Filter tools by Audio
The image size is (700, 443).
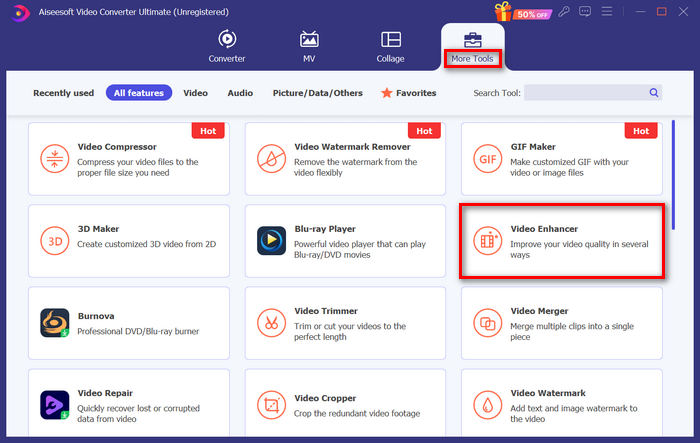point(240,93)
